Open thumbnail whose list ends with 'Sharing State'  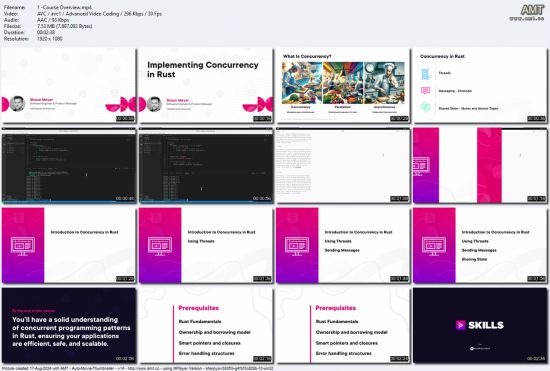click(480, 245)
